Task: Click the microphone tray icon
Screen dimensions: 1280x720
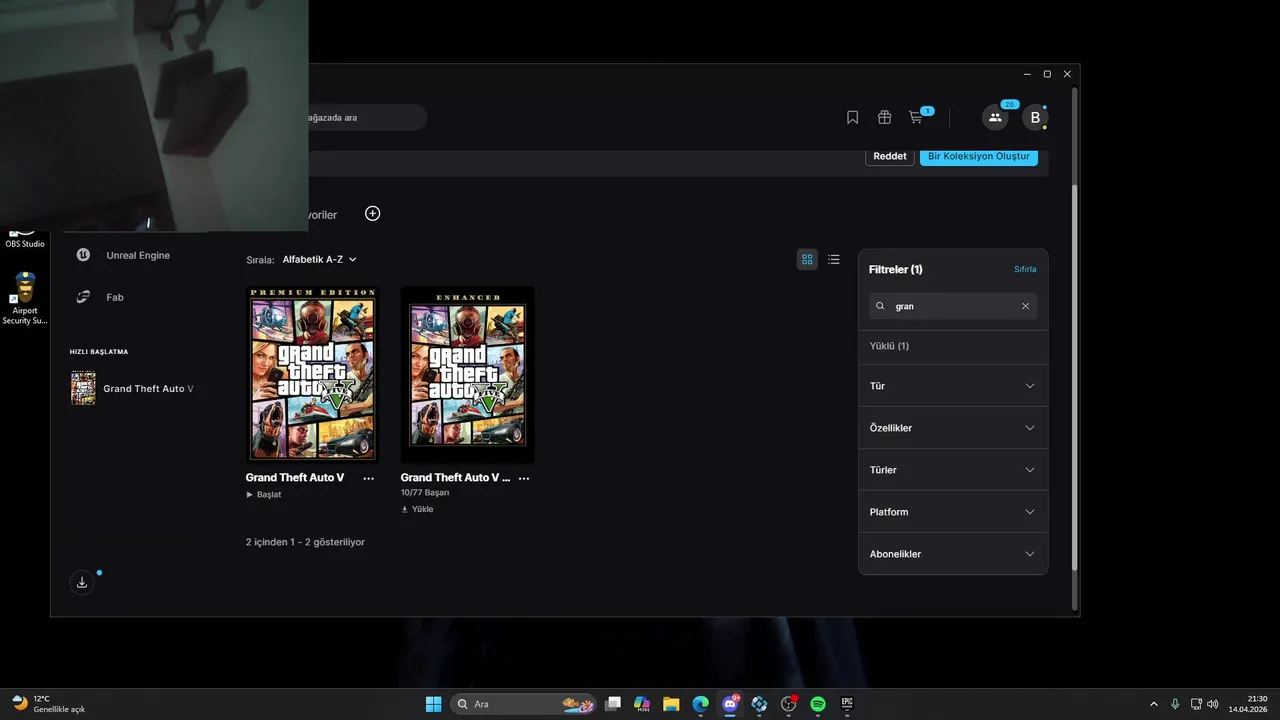Action: click(1175, 704)
